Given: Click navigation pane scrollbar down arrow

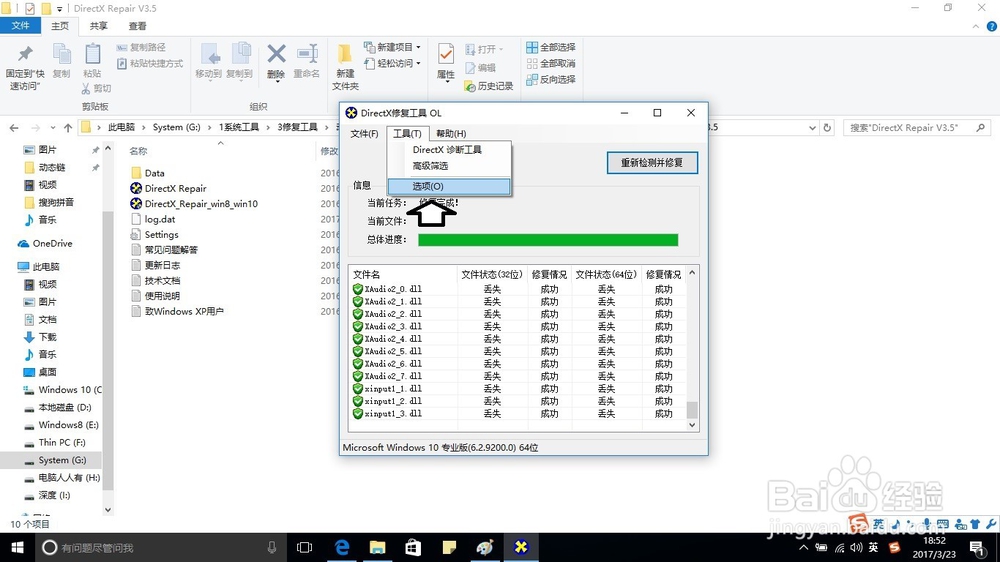Looking at the screenshot, I should coord(108,510).
